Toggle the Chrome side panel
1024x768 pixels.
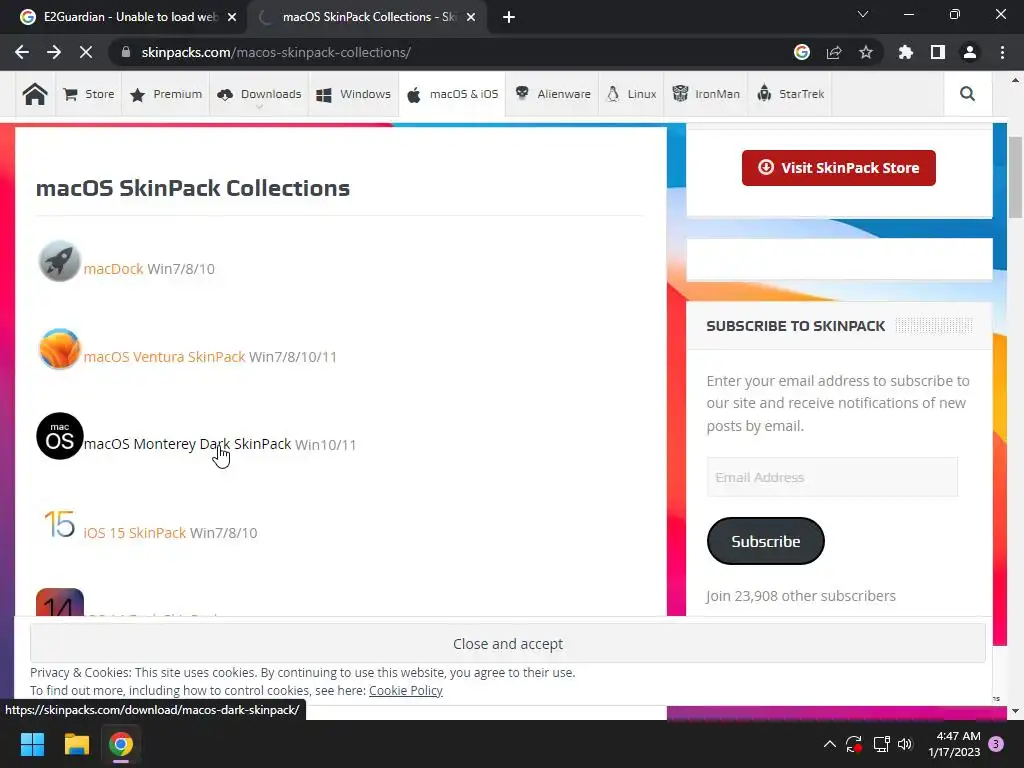coord(938,52)
